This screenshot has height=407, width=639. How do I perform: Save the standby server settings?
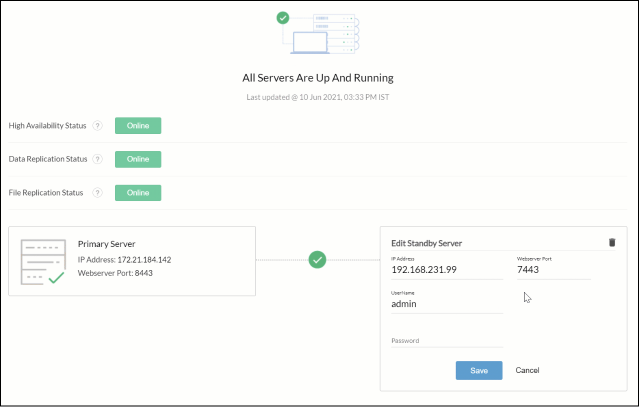pyautogui.click(x=479, y=370)
